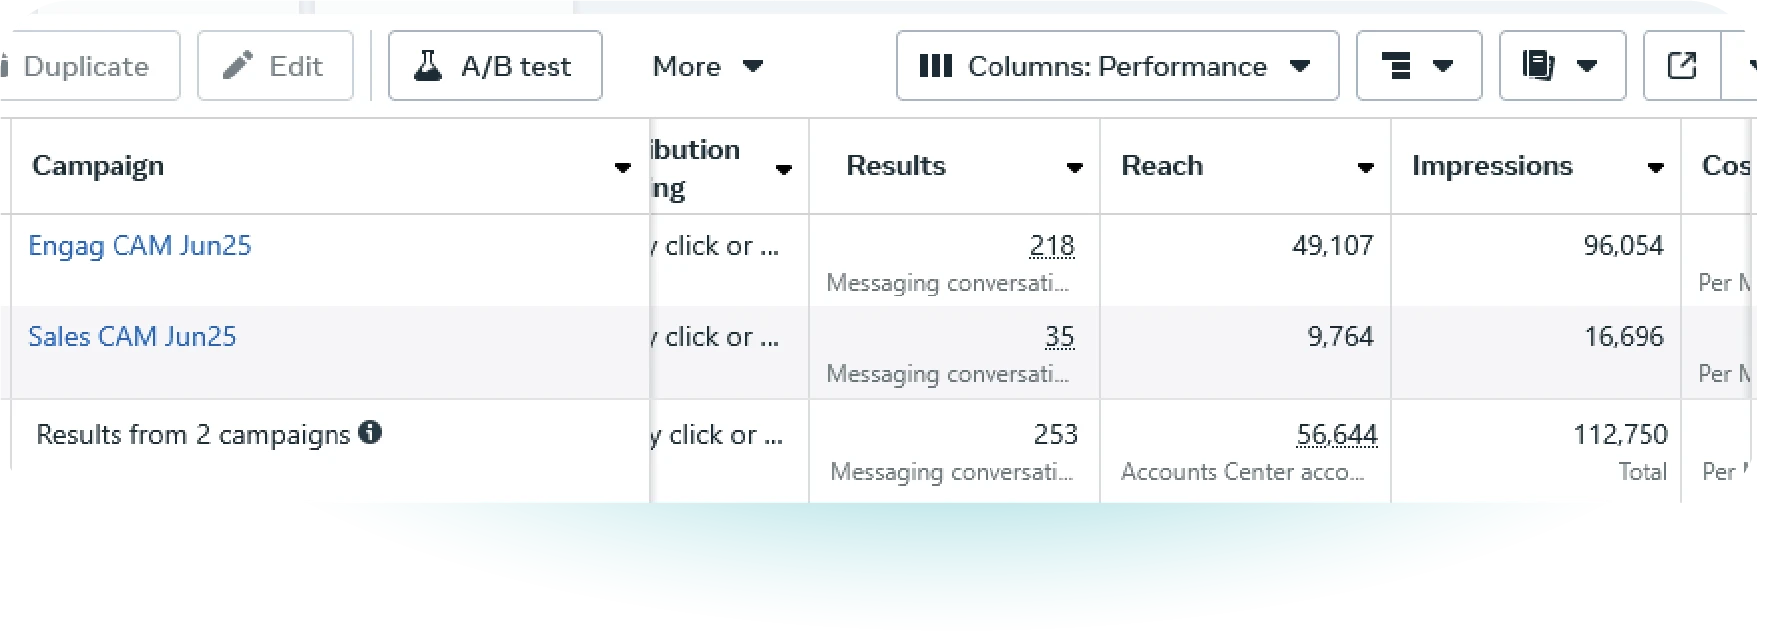
Task: Click the info icon beside Results from 2 campaigns
Action: pos(370,433)
